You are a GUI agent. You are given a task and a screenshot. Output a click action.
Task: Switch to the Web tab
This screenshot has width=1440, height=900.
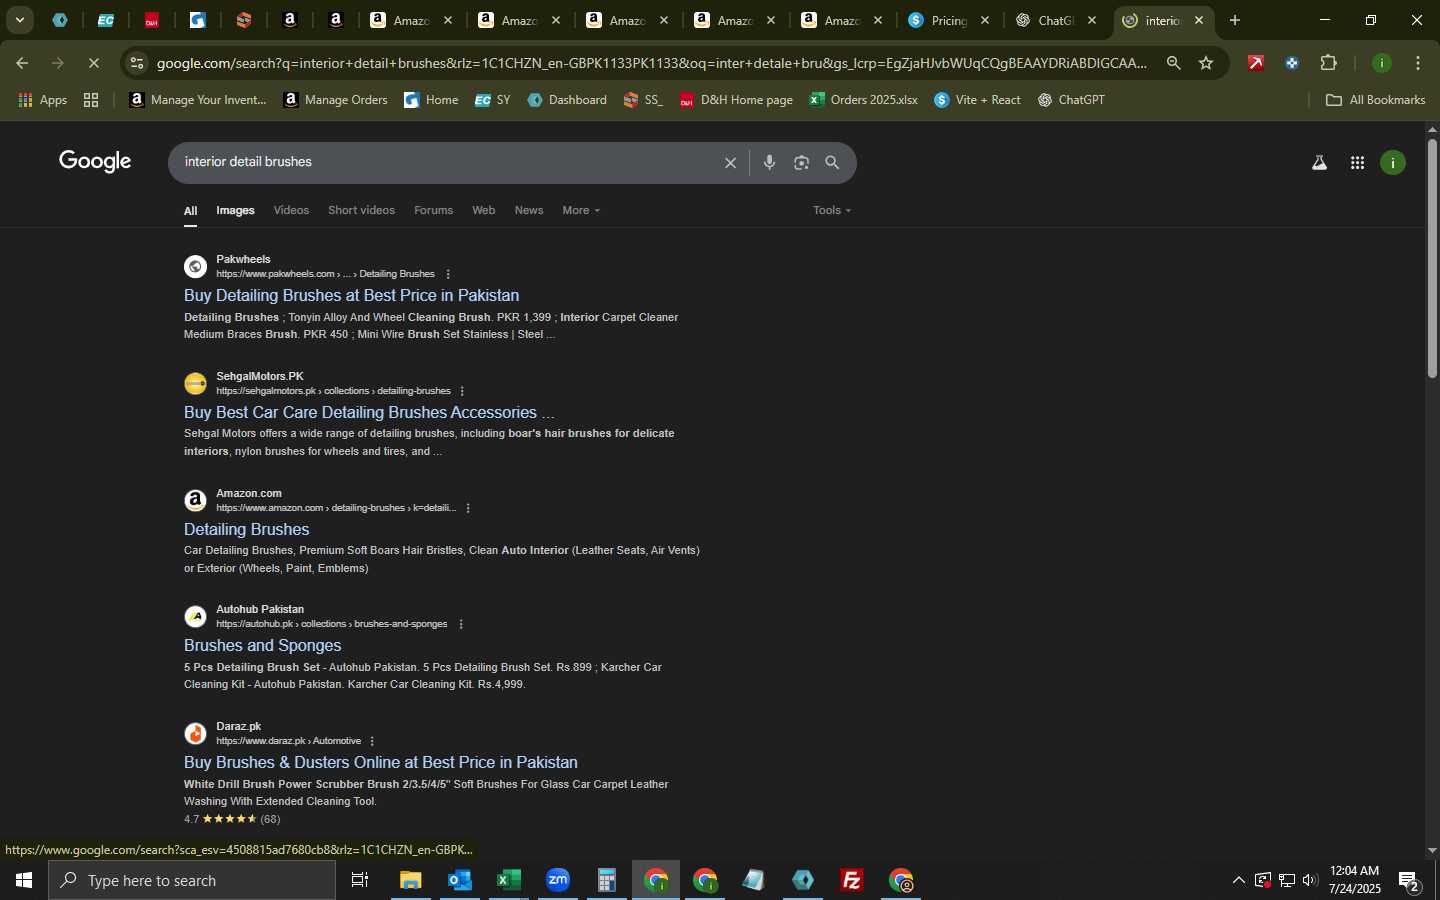(484, 210)
